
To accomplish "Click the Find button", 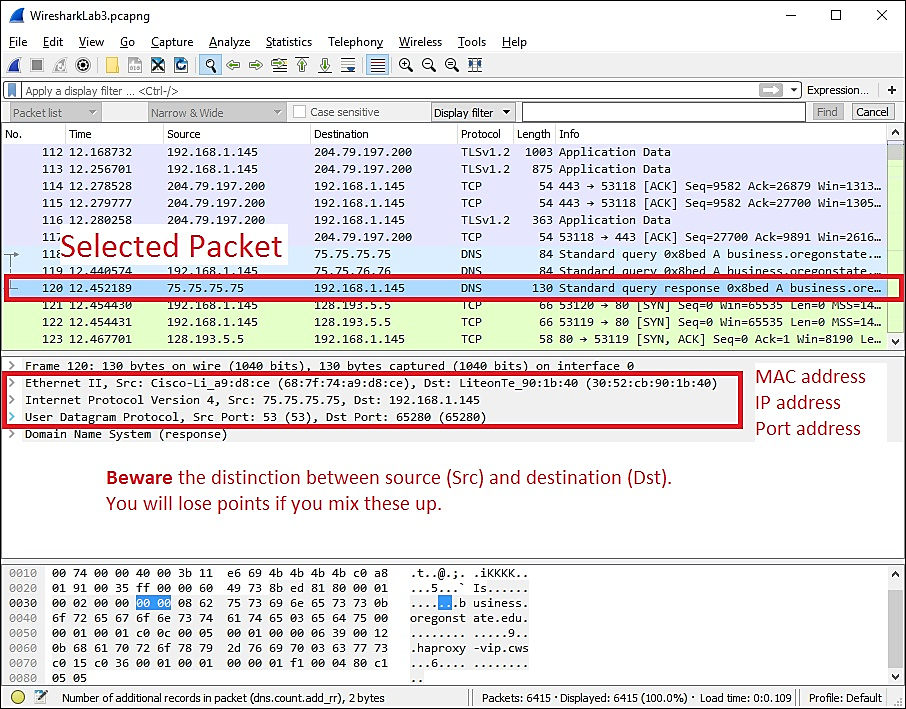I will pos(827,112).
